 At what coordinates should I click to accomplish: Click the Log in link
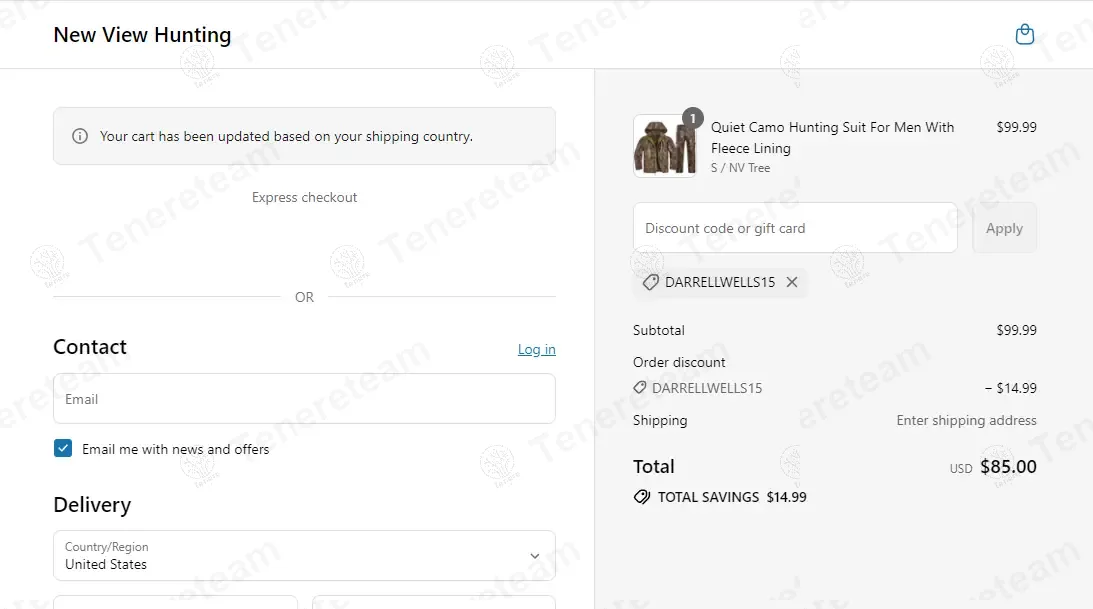coord(537,349)
